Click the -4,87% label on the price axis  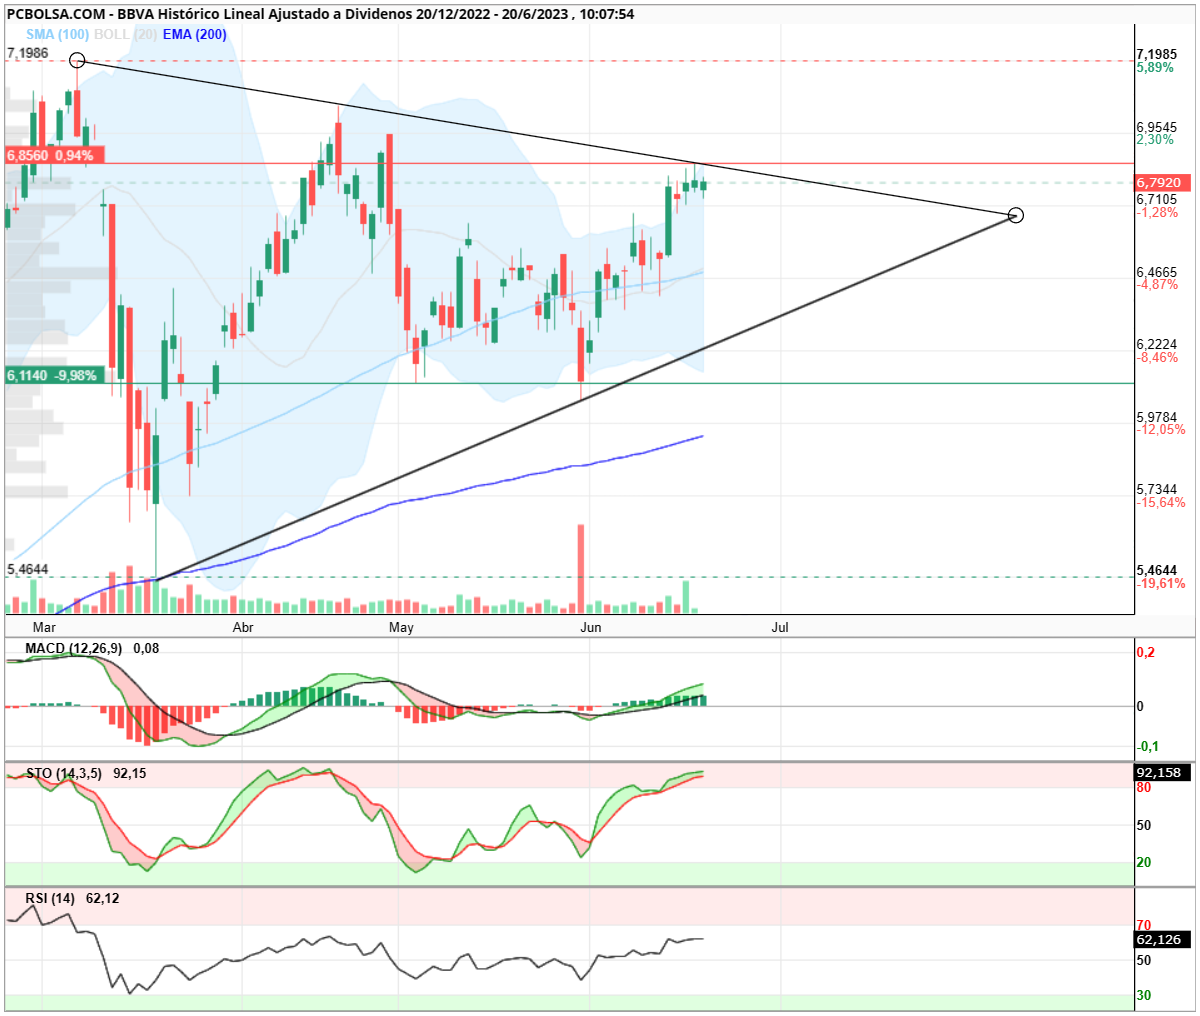point(1157,285)
